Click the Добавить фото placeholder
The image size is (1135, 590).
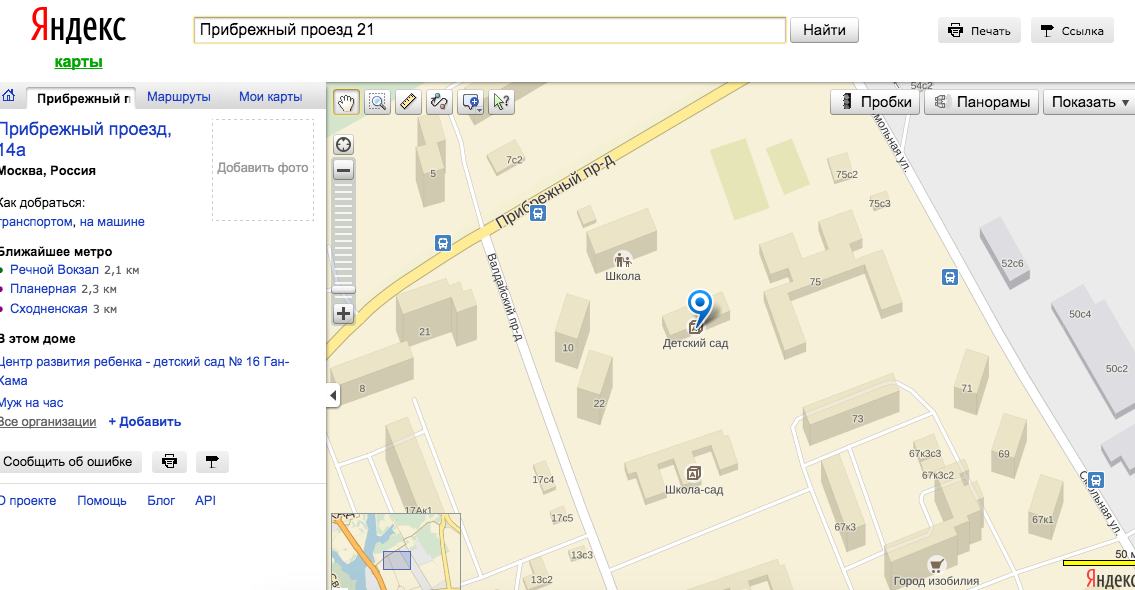[x=263, y=169]
